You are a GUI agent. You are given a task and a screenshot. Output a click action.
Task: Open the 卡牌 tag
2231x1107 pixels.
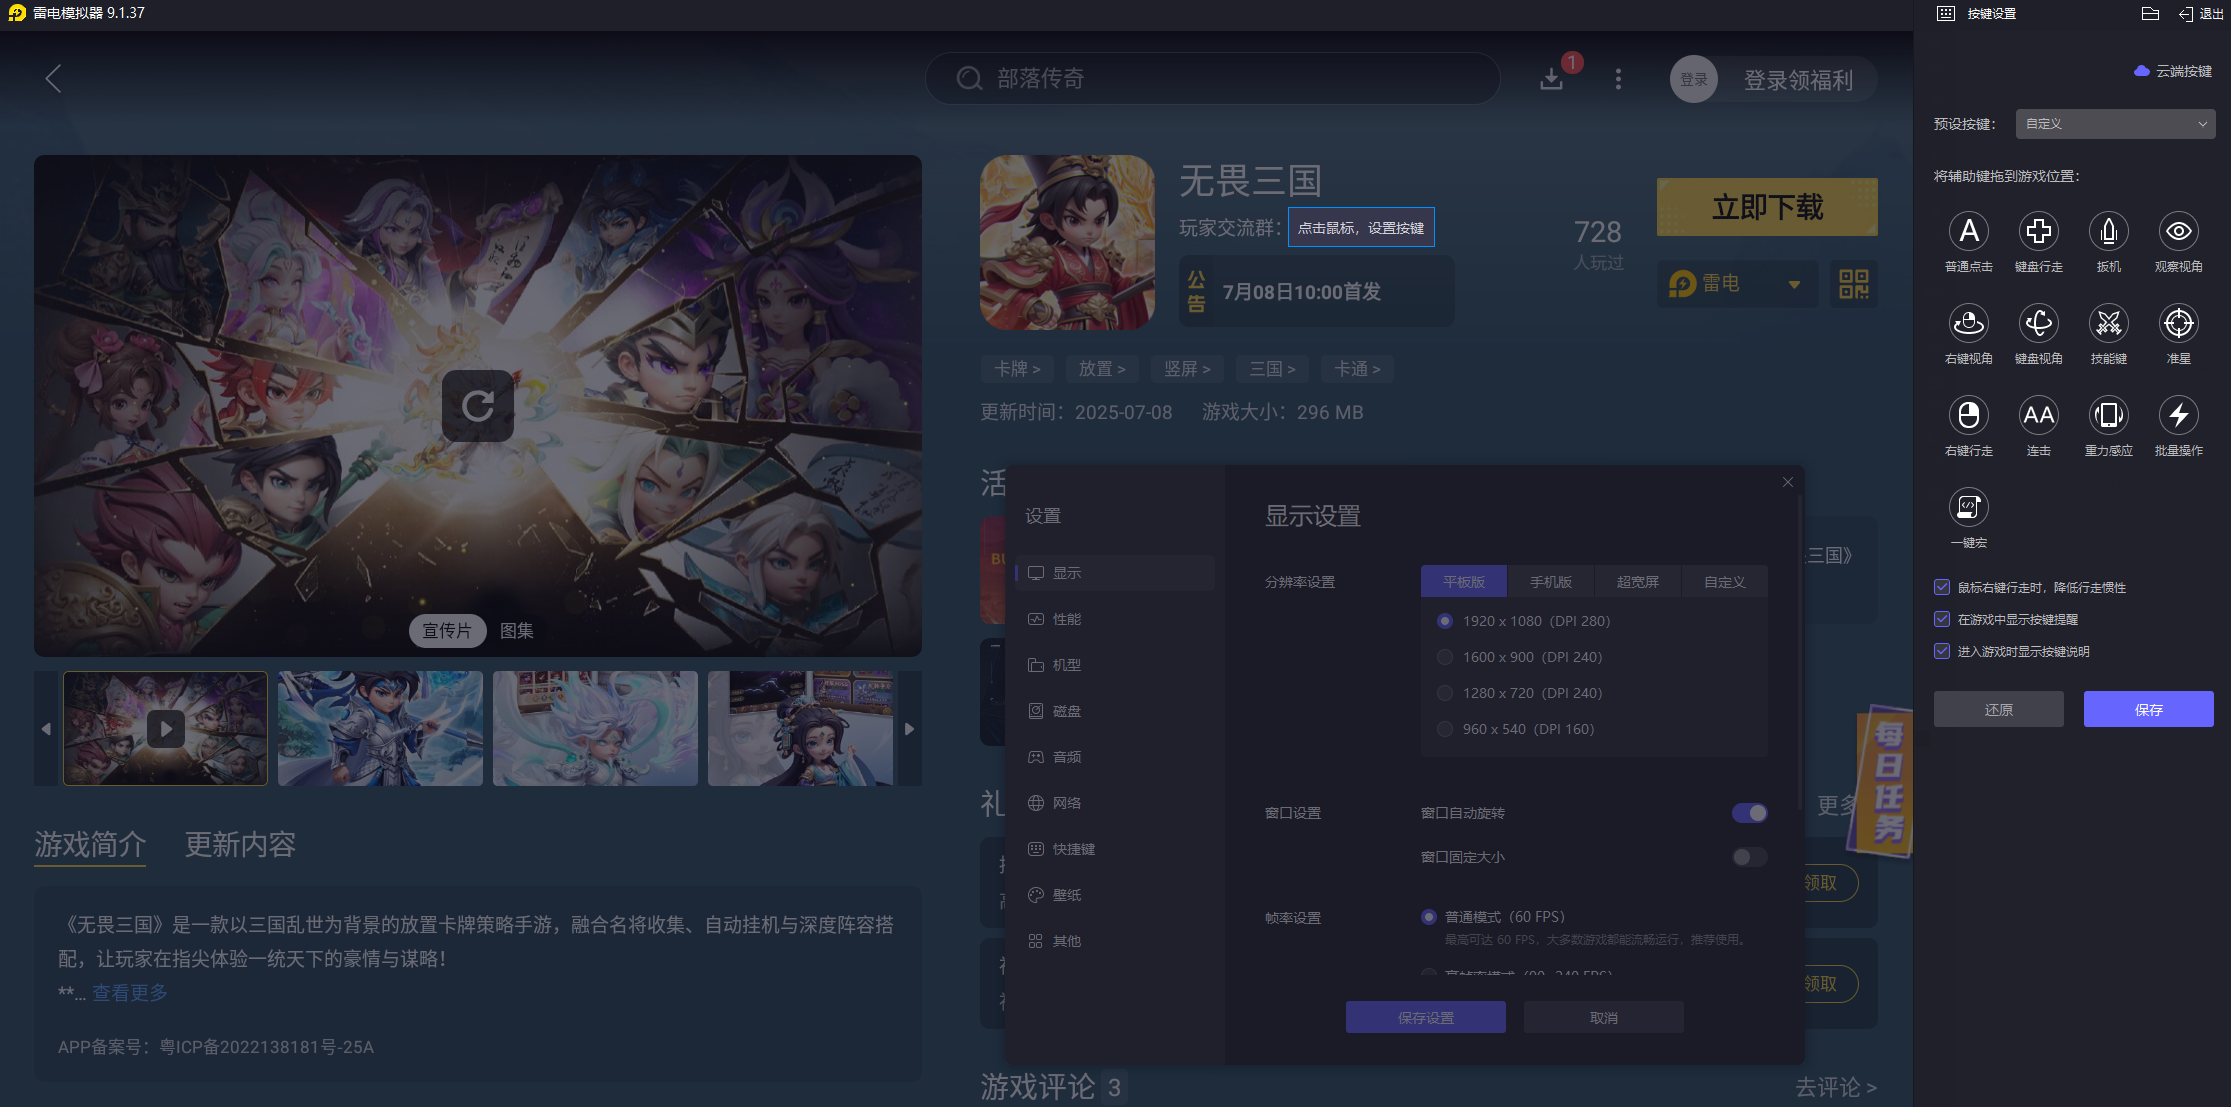click(1017, 369)
